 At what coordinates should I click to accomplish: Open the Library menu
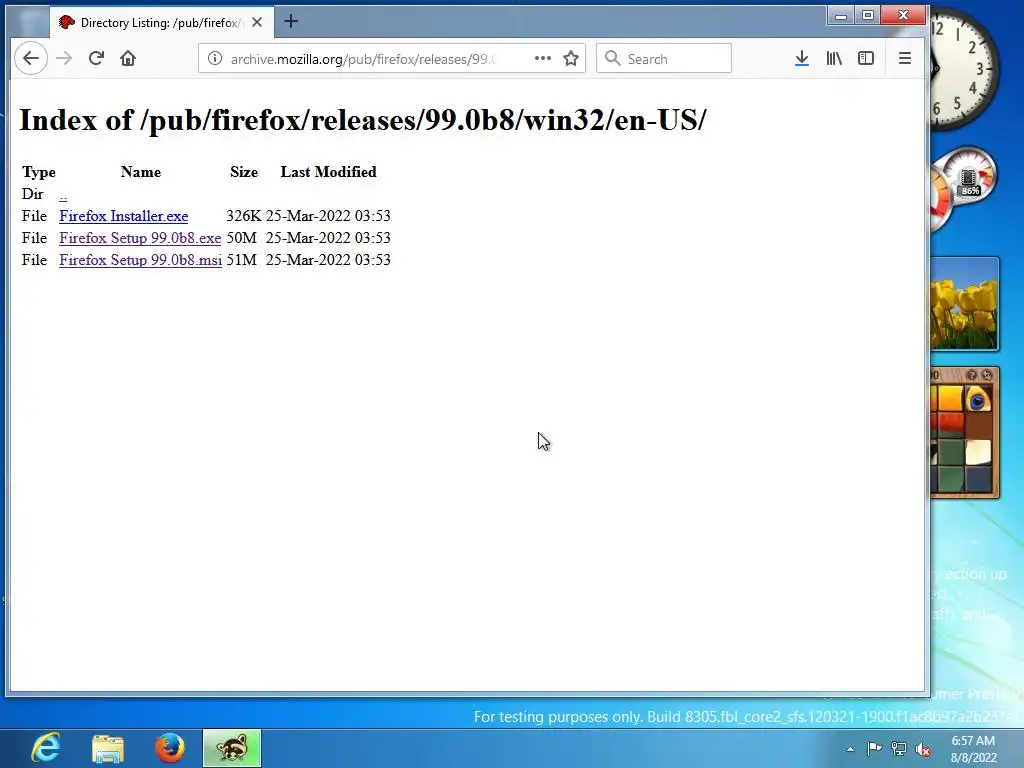[834, 58]
